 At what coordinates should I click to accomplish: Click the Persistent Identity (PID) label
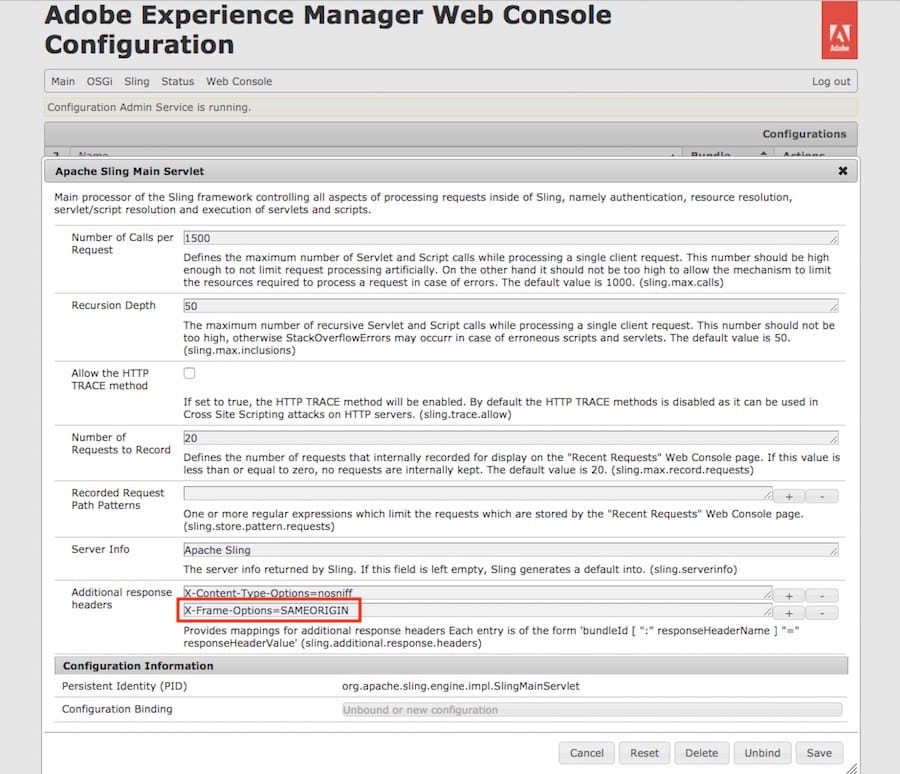point(125,686)
